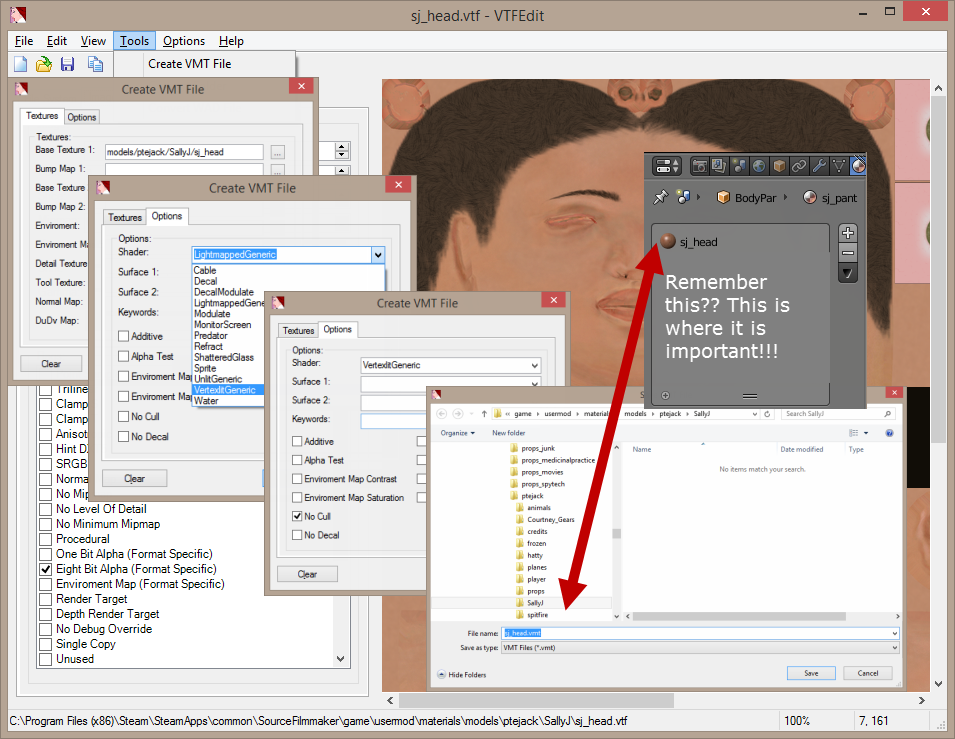The height and width of the screenshot is (739, 955).
Task: Click the New file icon in VTFEdit toolbar
Action: (x=21, y=64)
